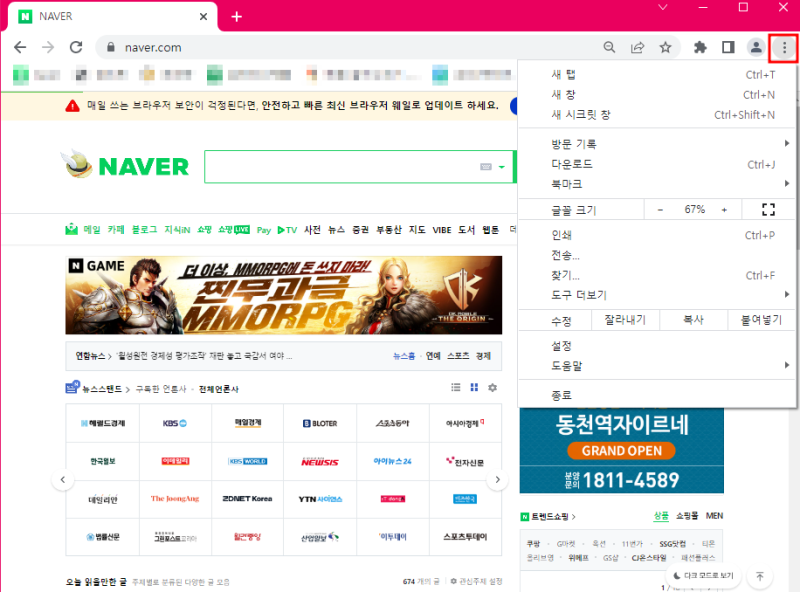Viewport: 800px width, 592px height.
Task: Select 인쇄 menu item
Action: pyautogui.click(x=657, y=235)
